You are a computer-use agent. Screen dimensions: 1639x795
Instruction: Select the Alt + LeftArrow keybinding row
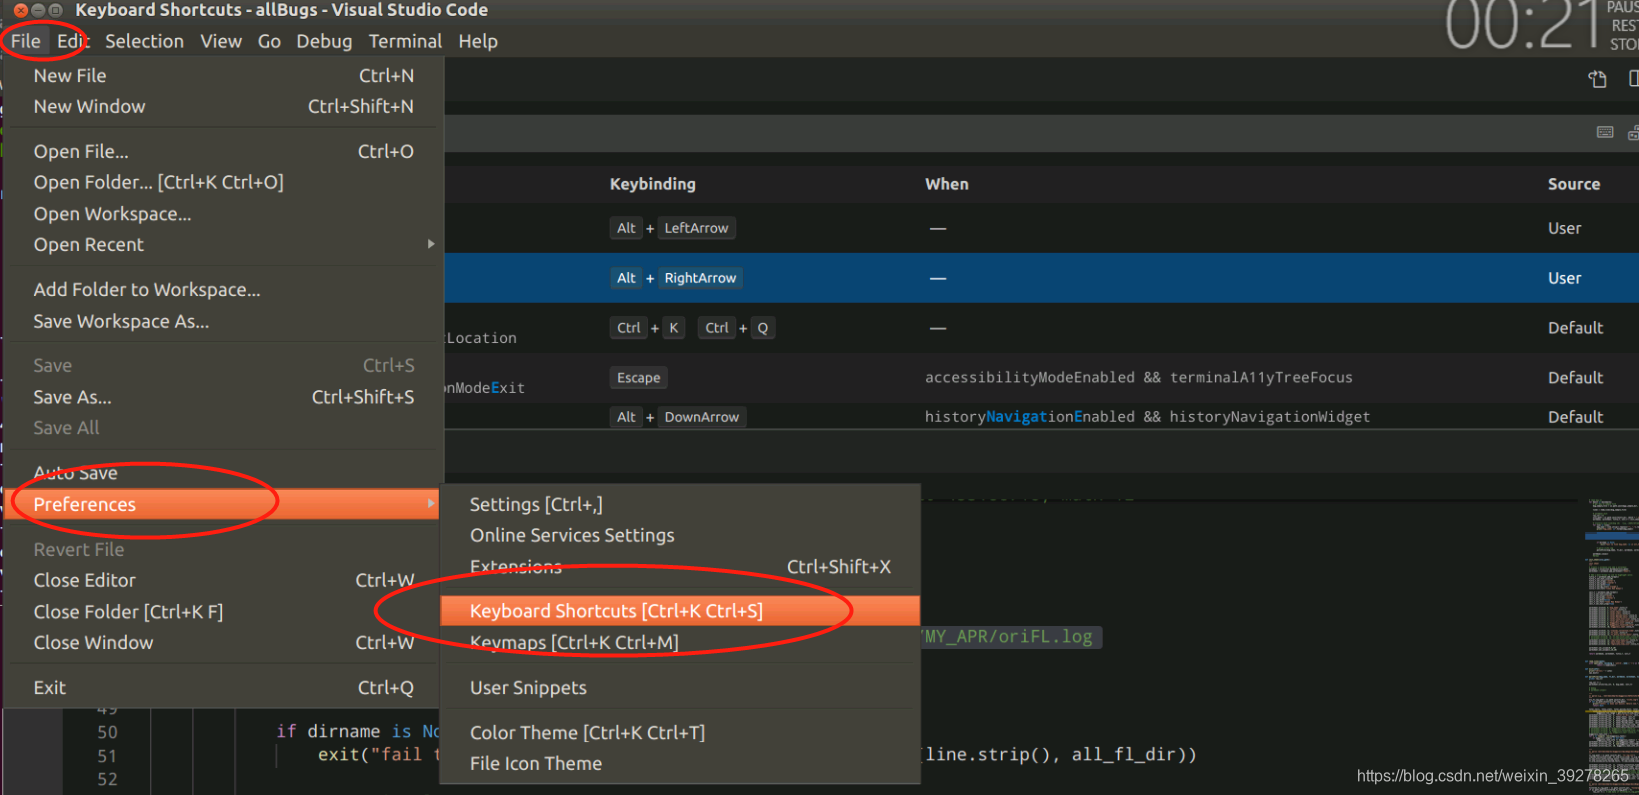1041,228
